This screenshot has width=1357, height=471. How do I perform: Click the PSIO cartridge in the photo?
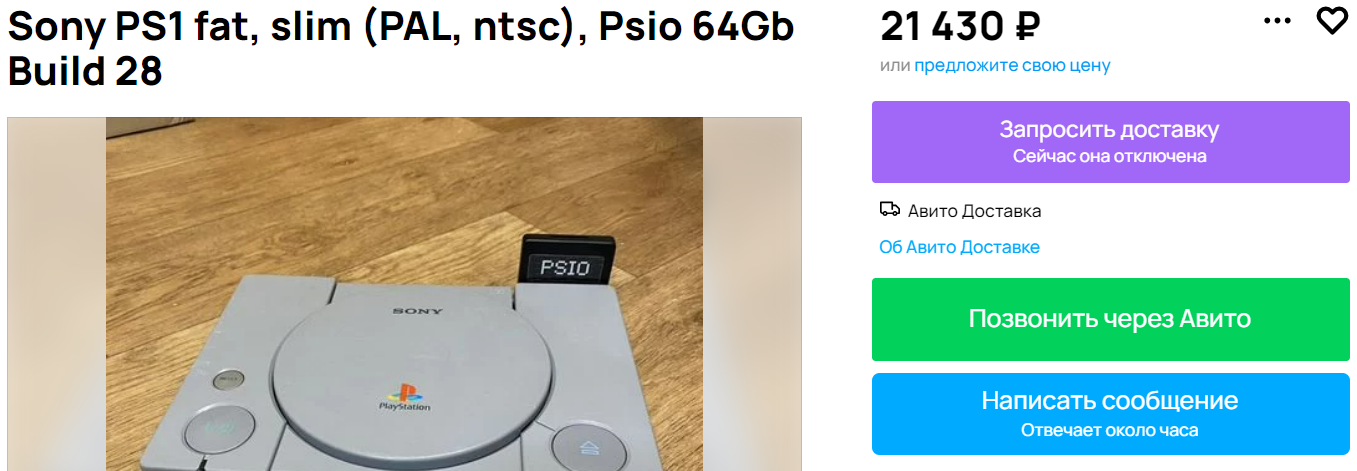coord(564,263)
